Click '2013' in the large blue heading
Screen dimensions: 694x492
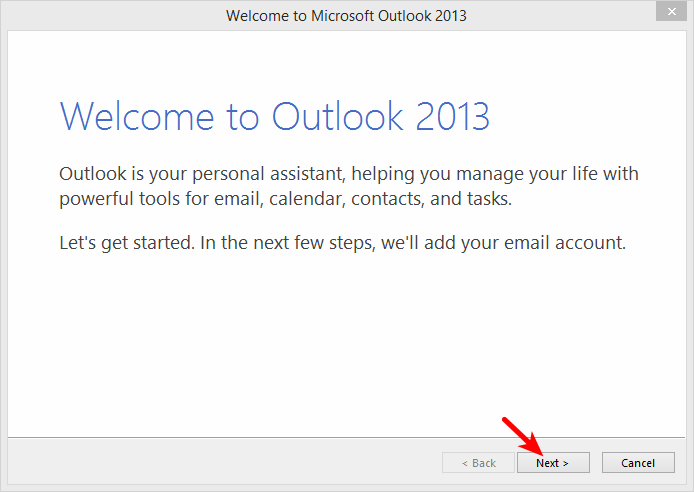452,116
